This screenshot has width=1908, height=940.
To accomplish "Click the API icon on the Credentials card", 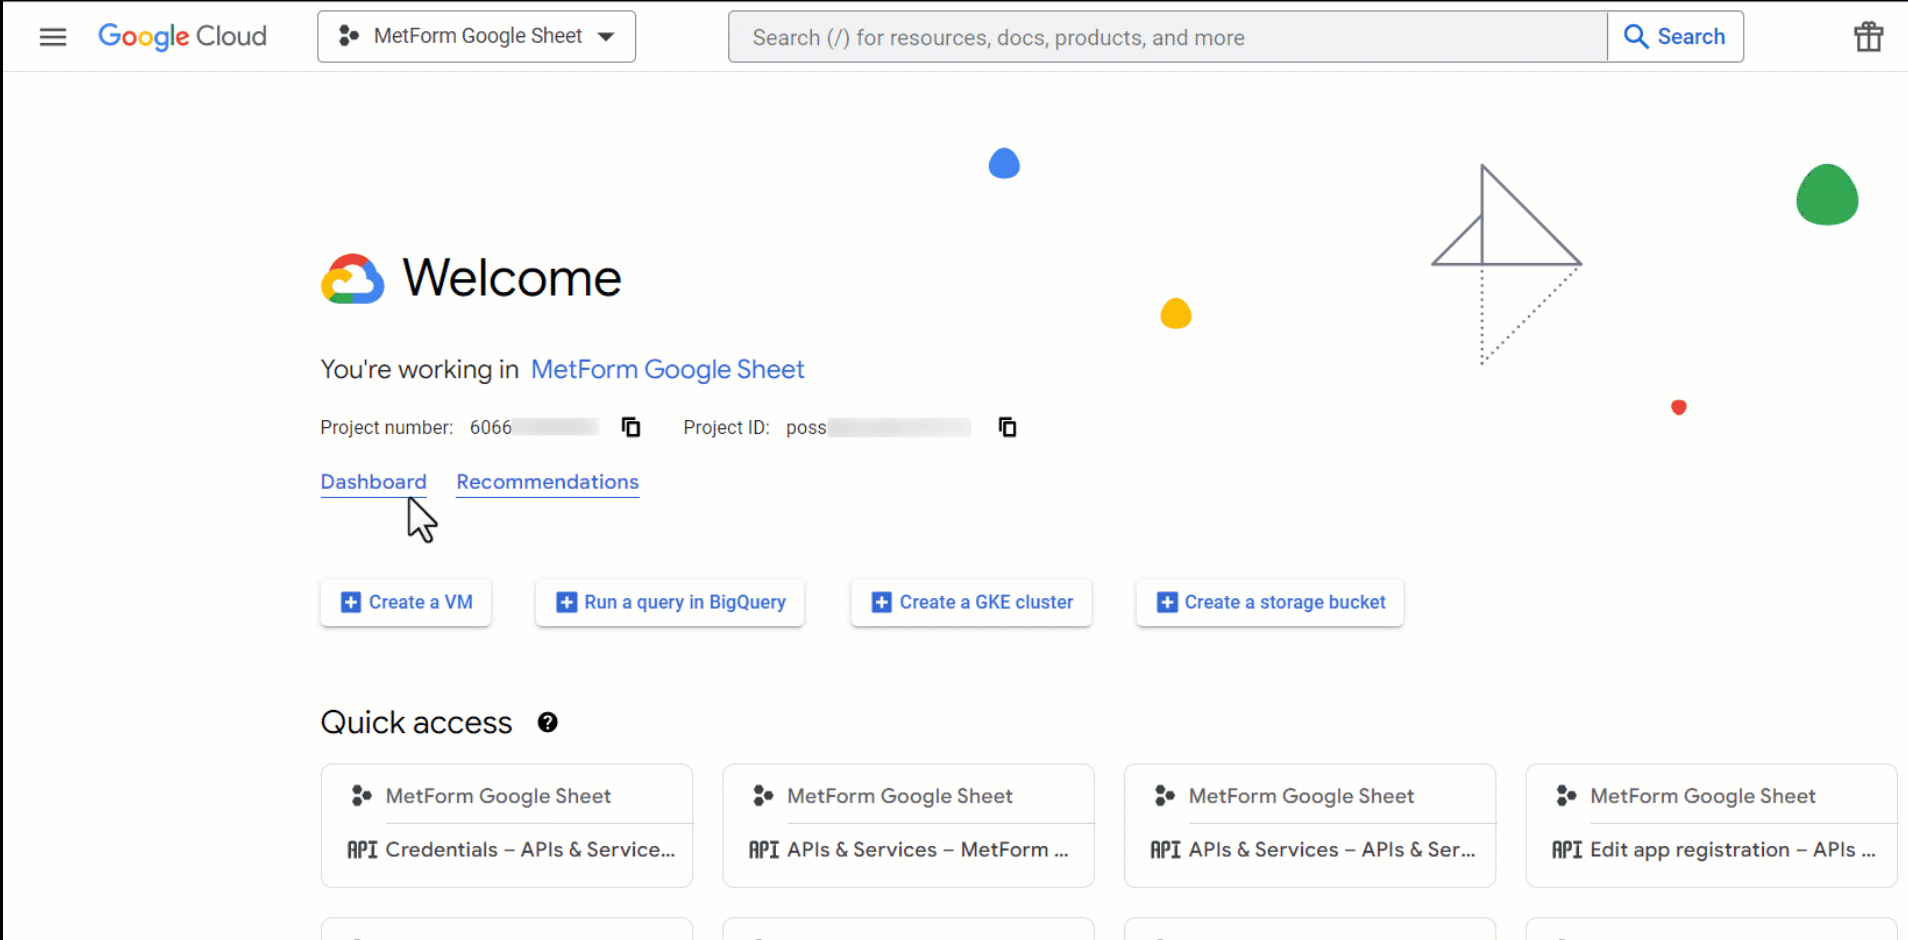I will (362, 849).
